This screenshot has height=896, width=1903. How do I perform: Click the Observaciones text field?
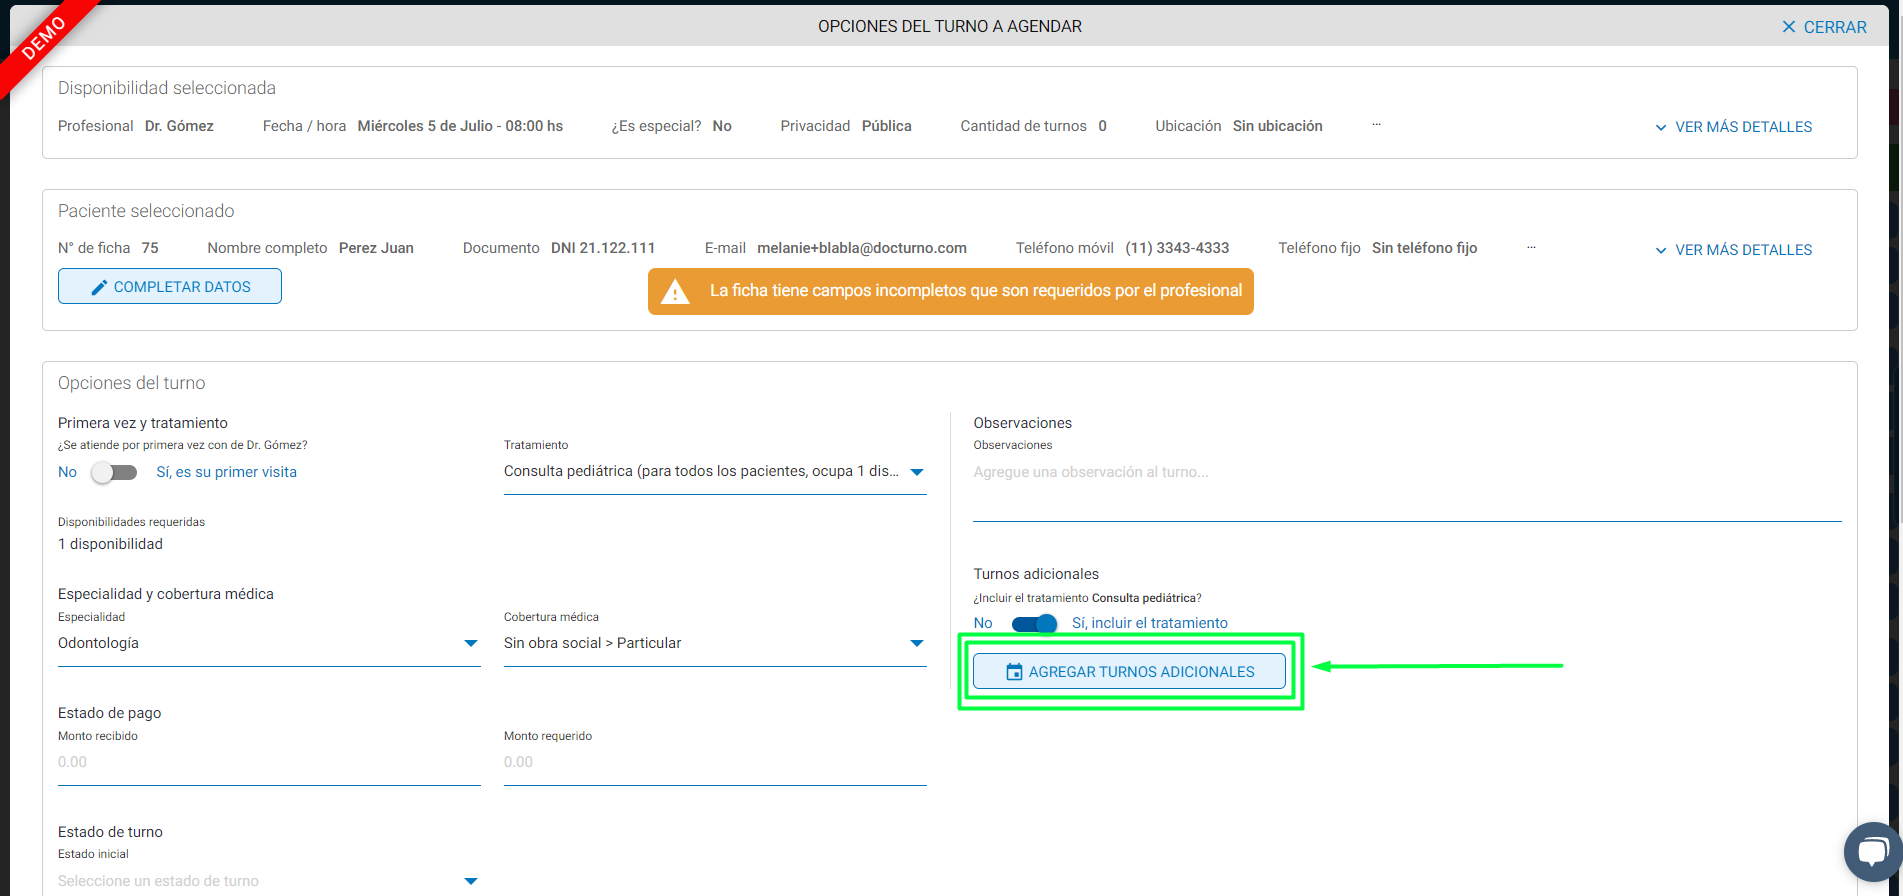pos(1407,488)
